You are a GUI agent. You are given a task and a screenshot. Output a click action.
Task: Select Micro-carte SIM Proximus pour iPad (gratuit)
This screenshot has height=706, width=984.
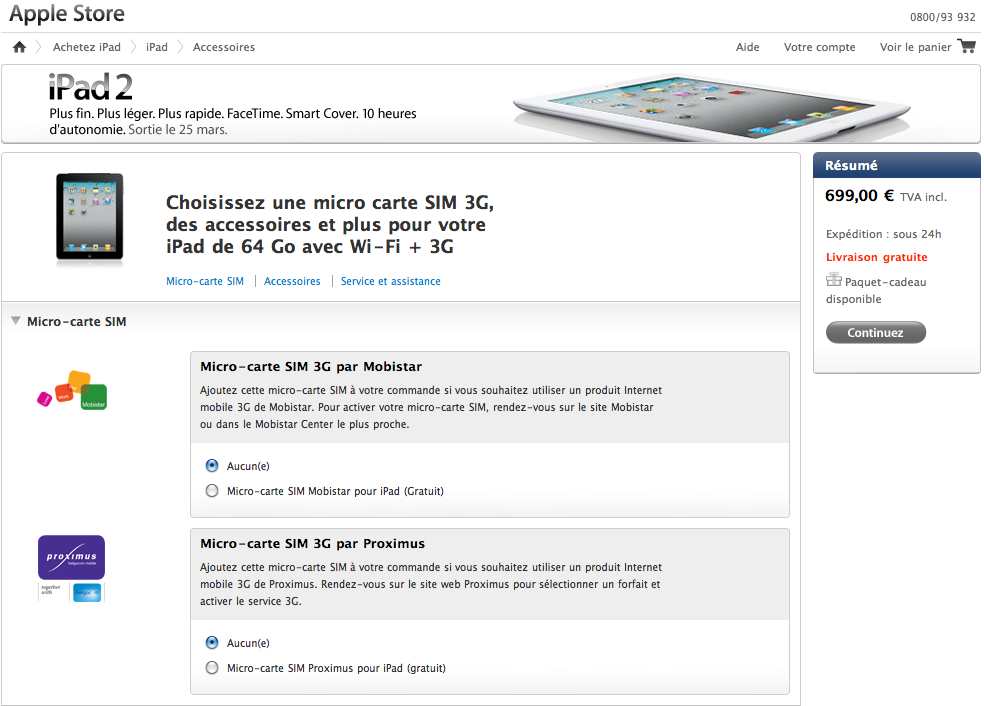[x=212, y=668]
